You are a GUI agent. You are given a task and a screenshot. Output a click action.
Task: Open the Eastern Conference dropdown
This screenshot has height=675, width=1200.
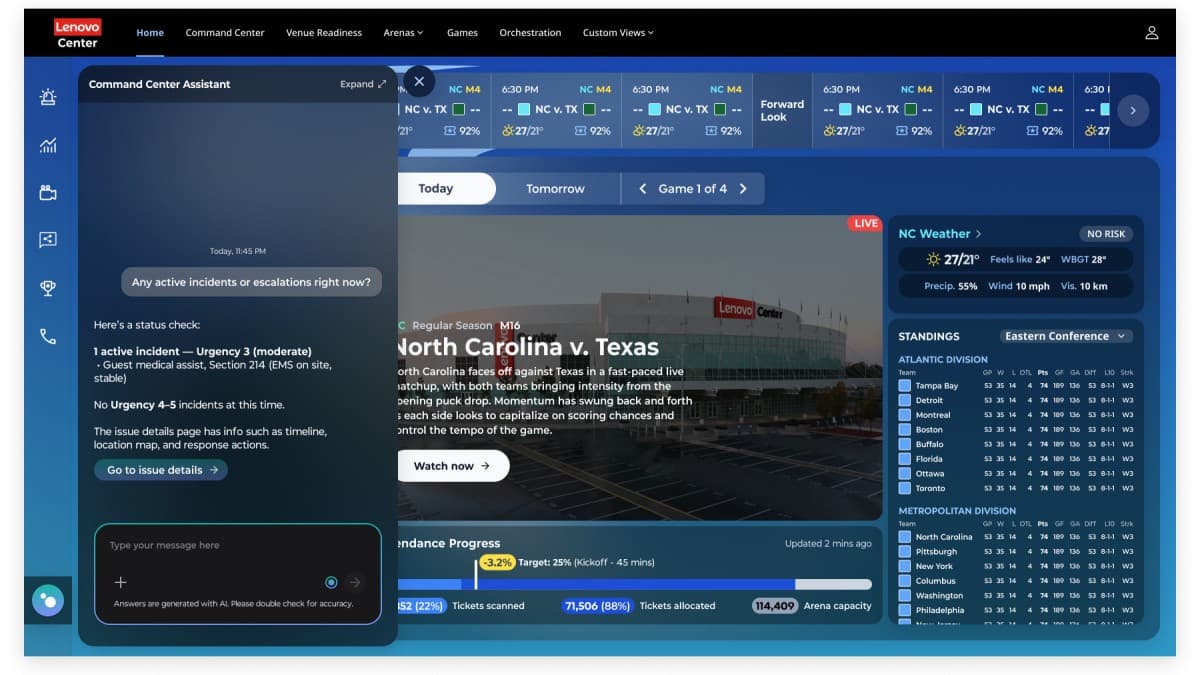[x=1066, y=336]
